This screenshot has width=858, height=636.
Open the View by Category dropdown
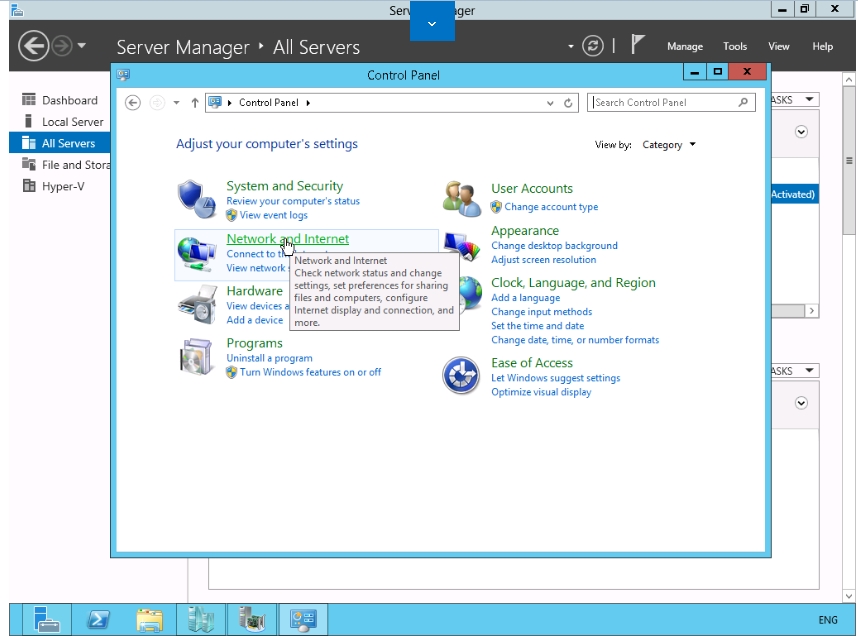coord(668,145)
